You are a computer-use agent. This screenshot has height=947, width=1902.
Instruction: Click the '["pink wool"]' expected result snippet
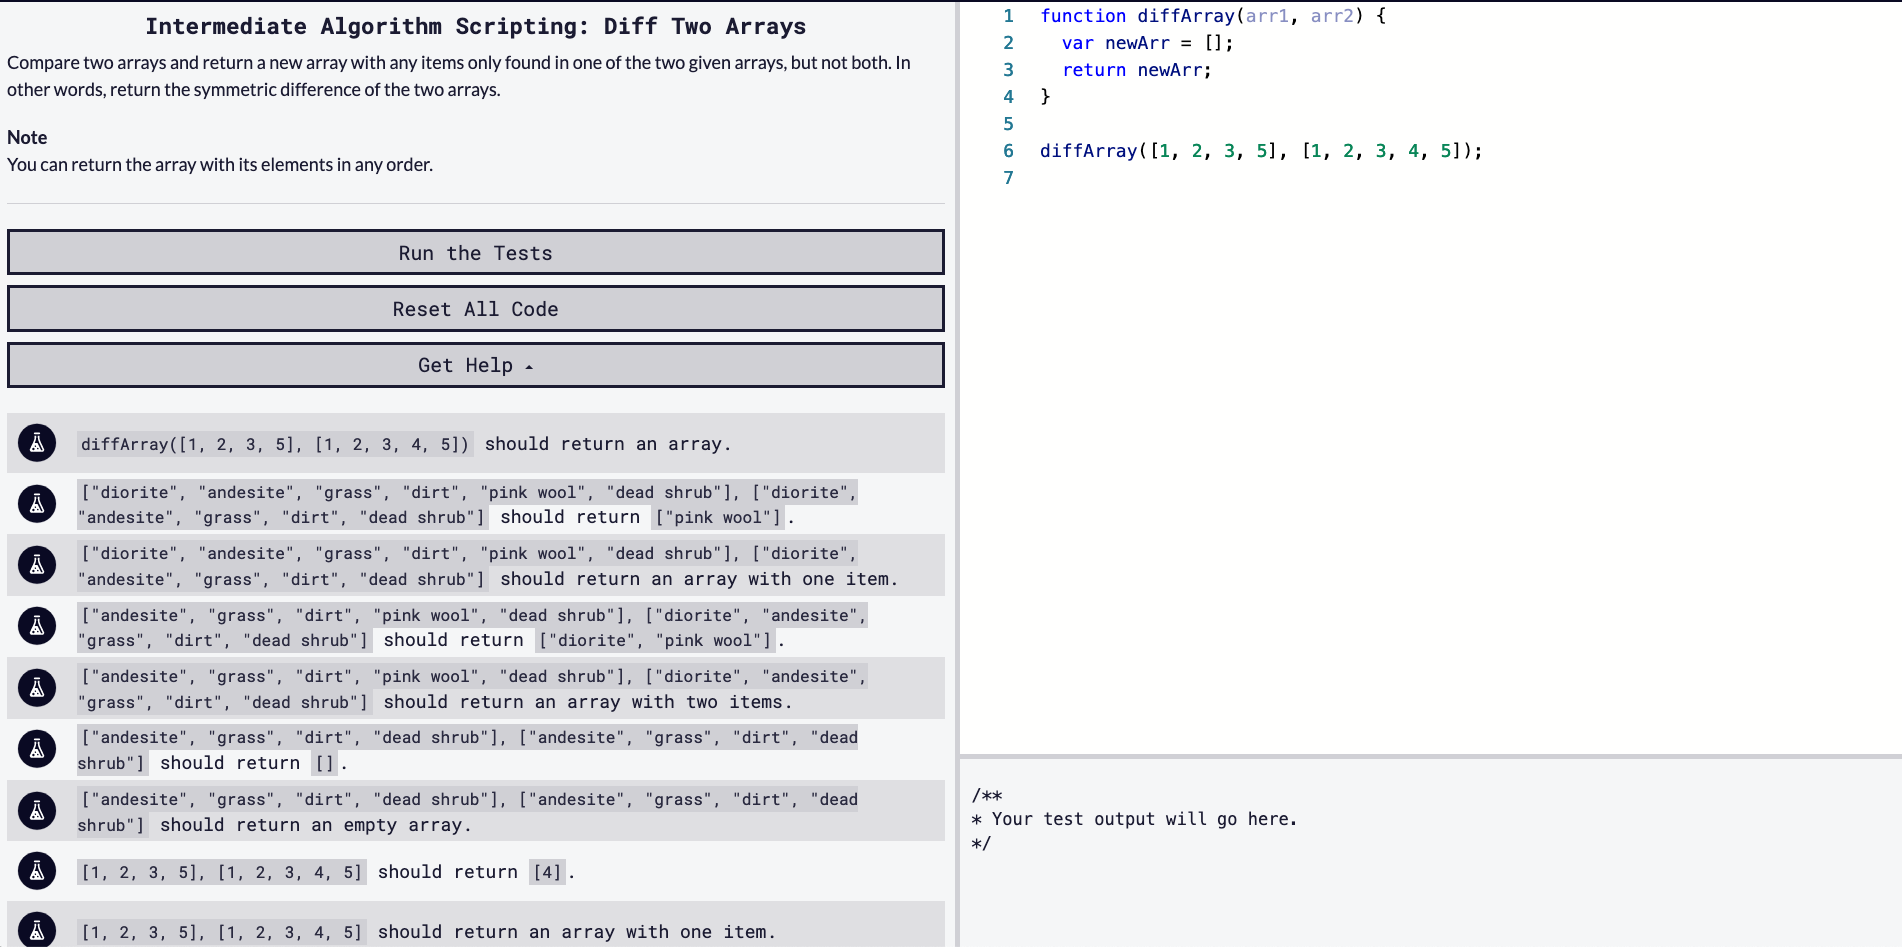718,517
